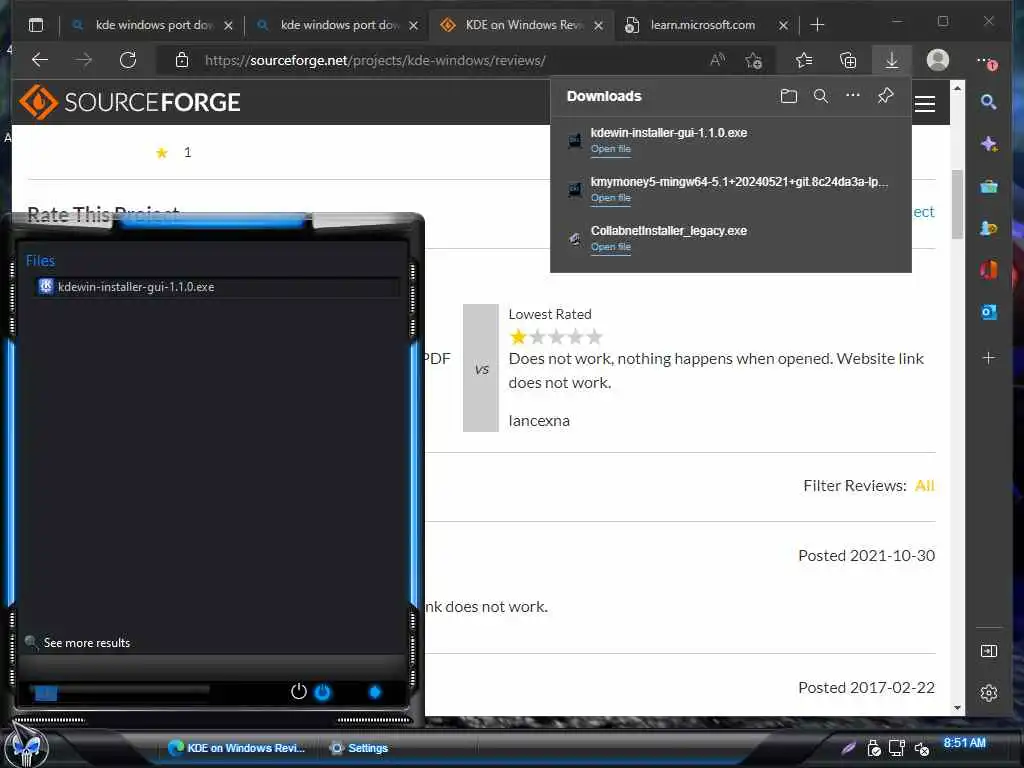Click the skull Start button
1024x768 pixels.
pos(27,747)
